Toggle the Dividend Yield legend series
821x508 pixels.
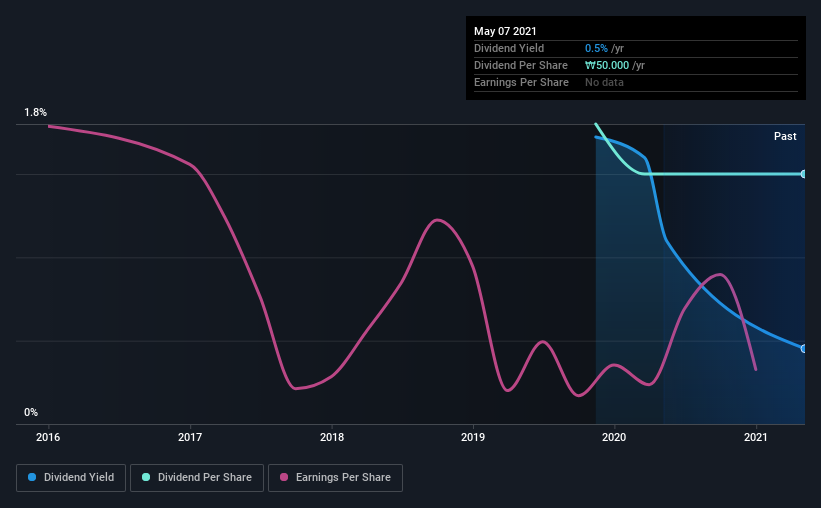[71, 478]
